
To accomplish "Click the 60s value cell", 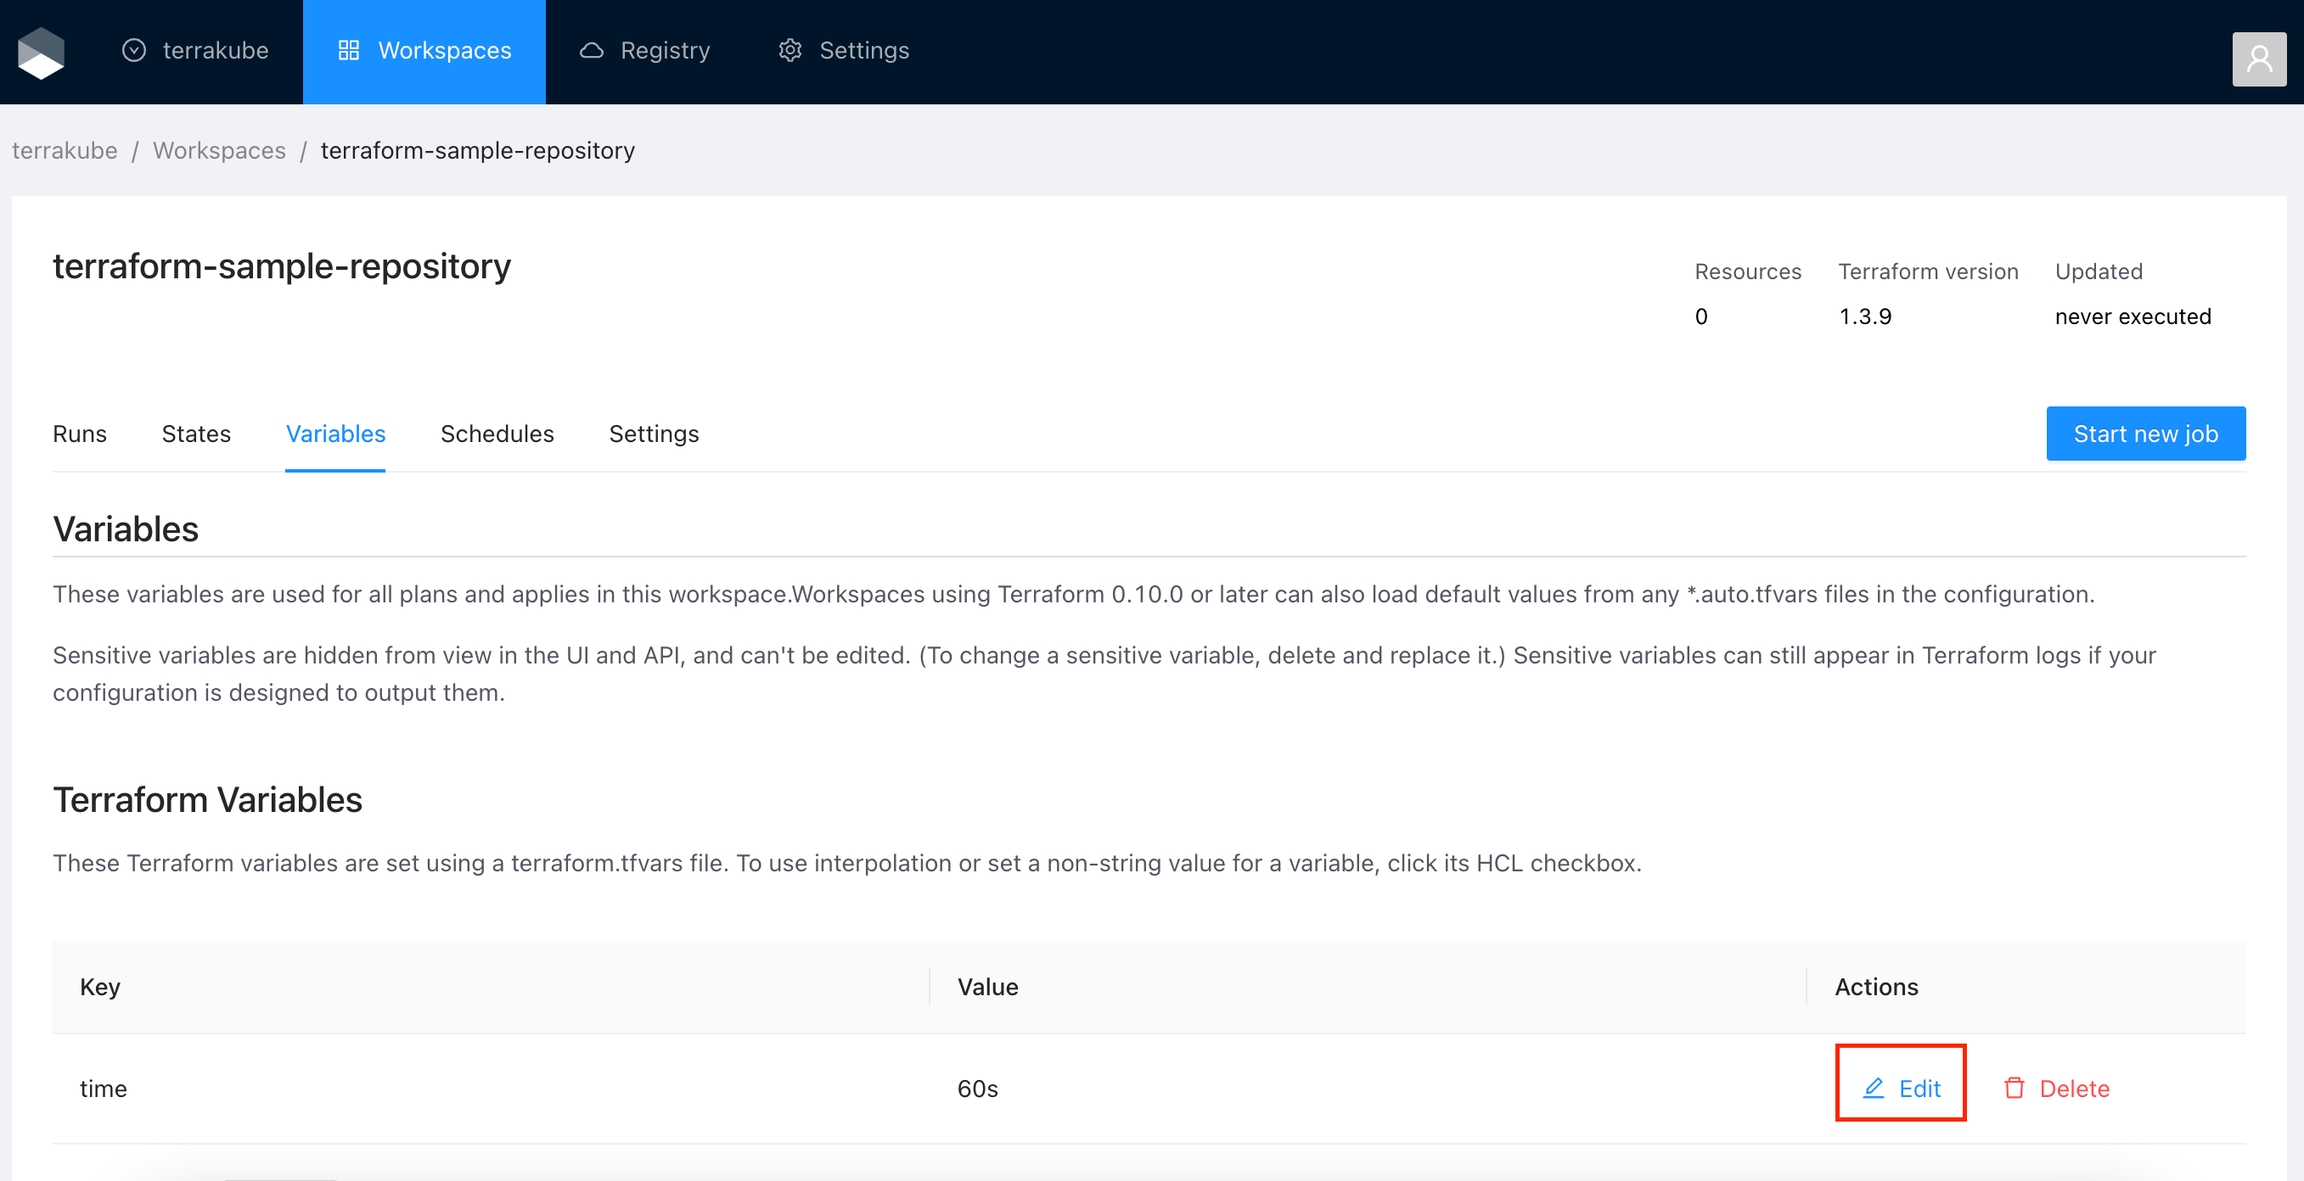I will click(x=977, y=1088).
